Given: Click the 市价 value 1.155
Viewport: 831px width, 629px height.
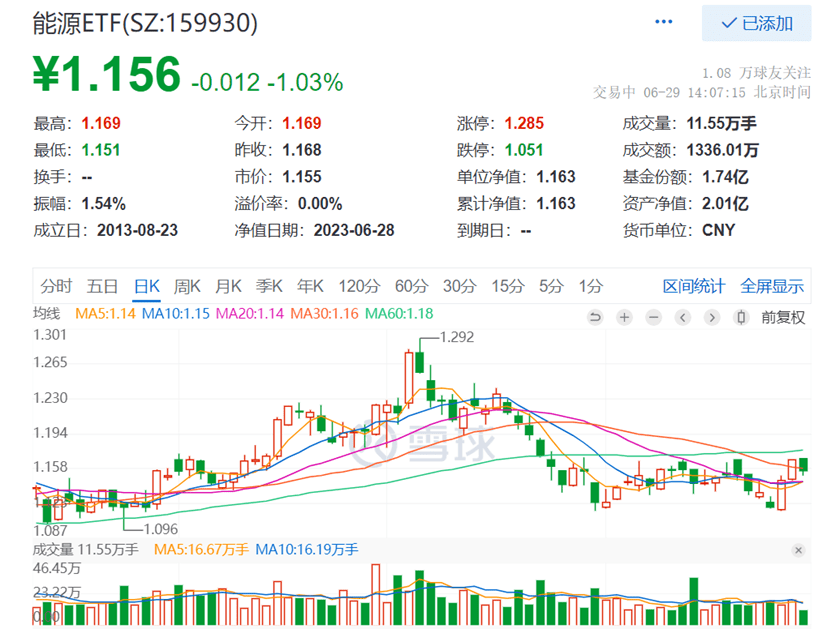Looking at the screenshot, I should [302, 177].
